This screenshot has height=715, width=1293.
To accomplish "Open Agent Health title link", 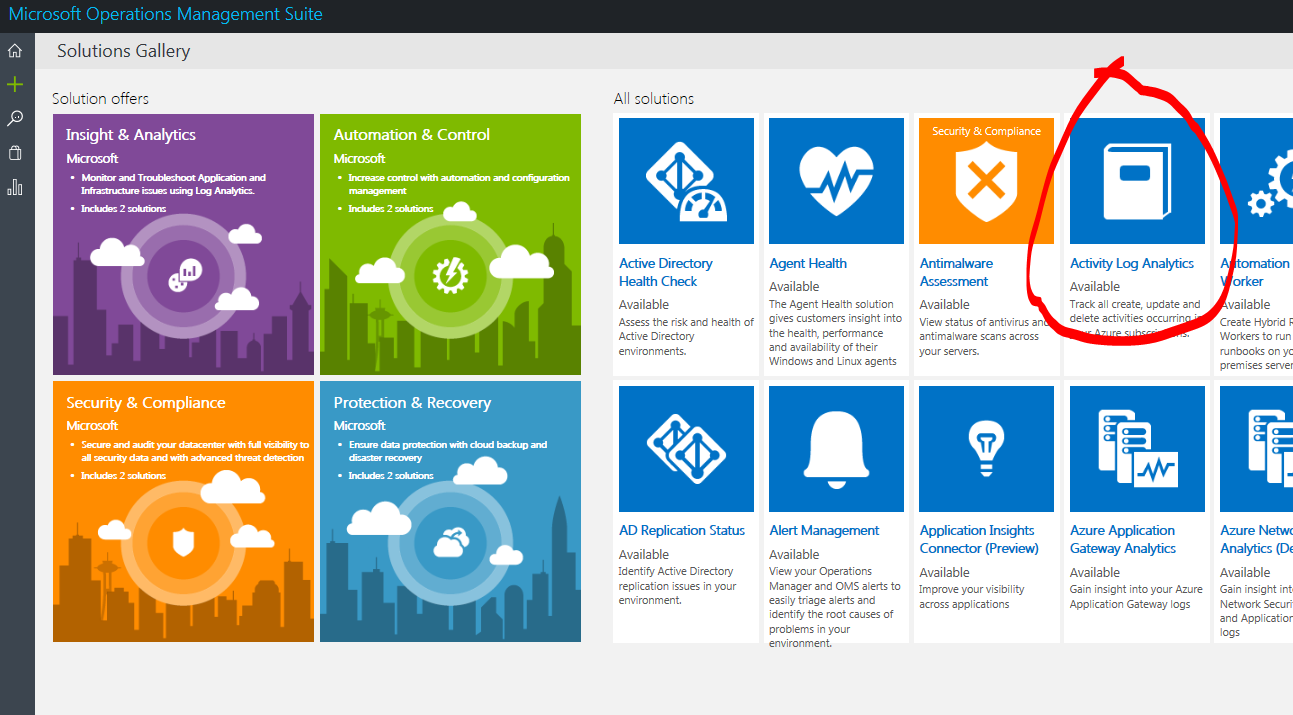I will (808, 263).
